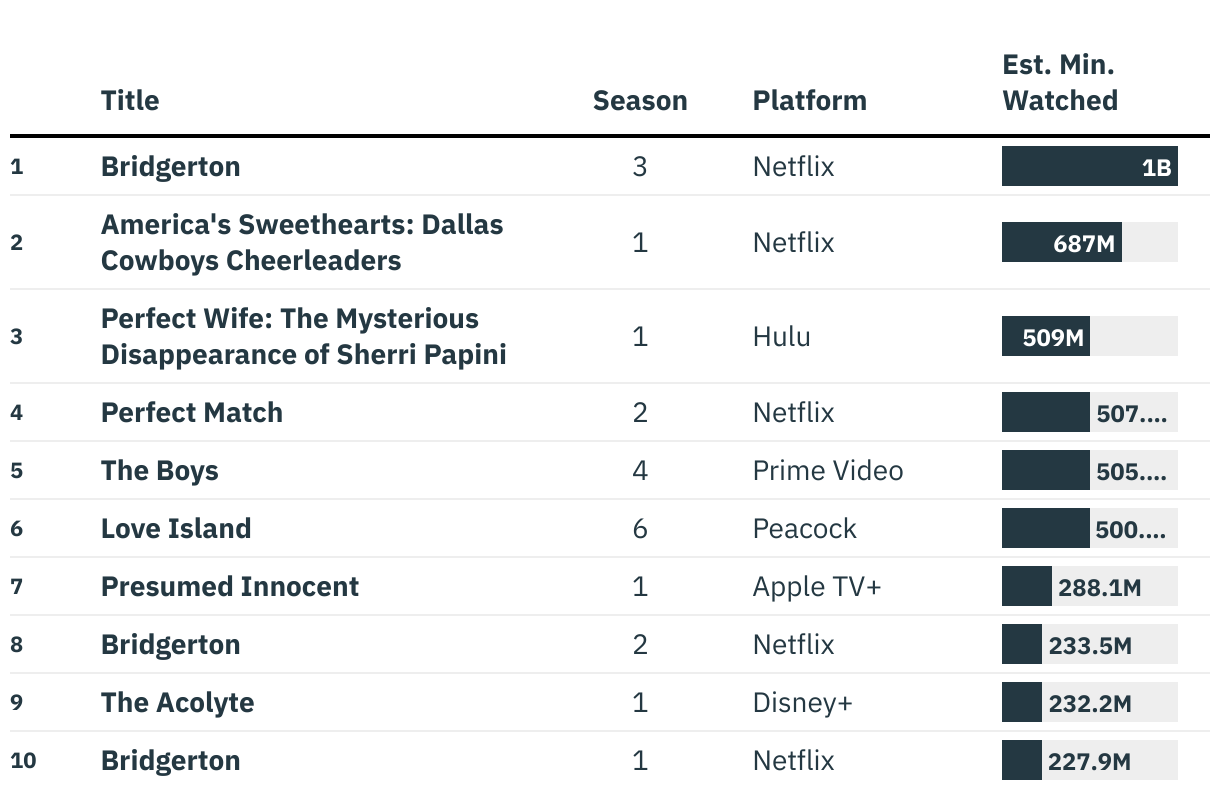Select the Disney+ platform cell
1220x798 pixels.
click(x=802, y=703)
